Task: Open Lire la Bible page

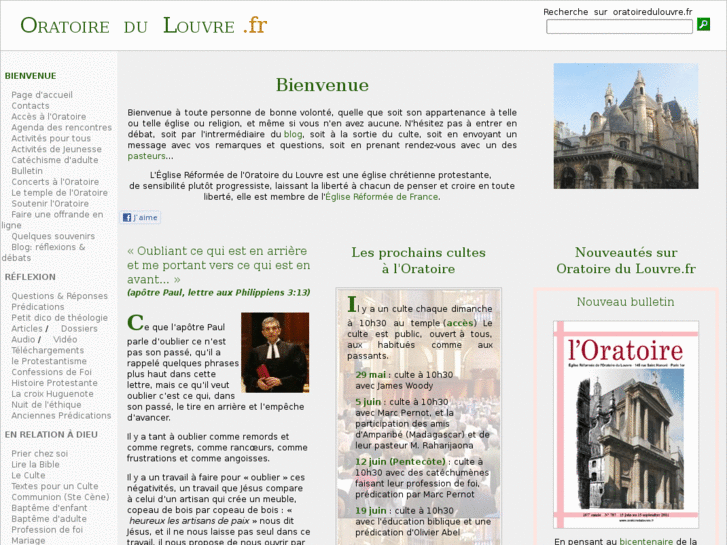Action: click(36, 464)
